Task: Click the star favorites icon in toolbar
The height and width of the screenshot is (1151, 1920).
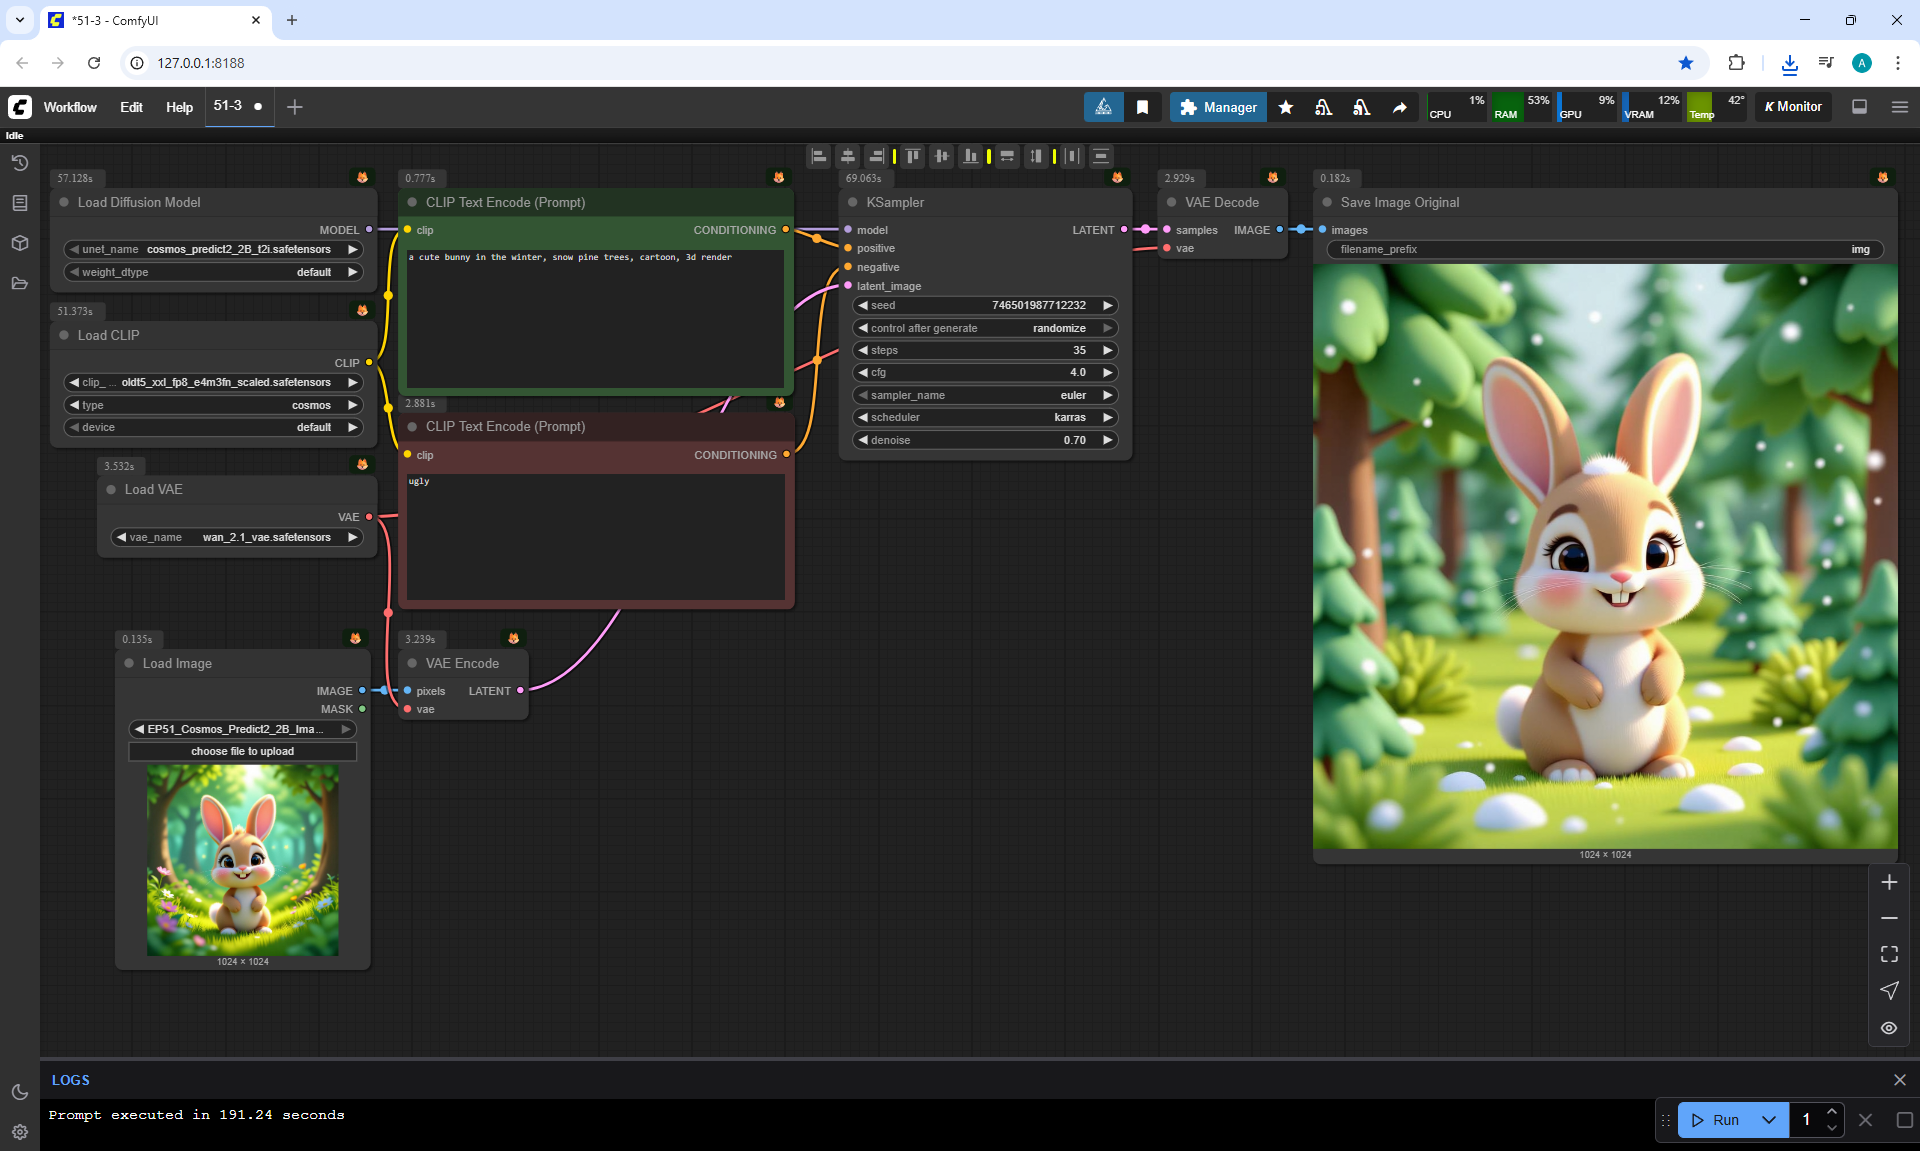Action: coord(1286,107)
